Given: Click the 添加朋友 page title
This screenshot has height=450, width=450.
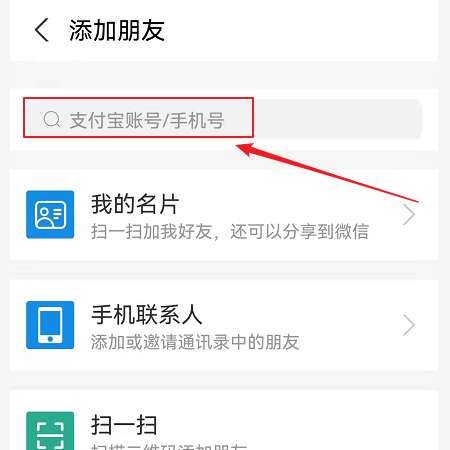Looking at the screenshot, I should [x=117, y=30].
